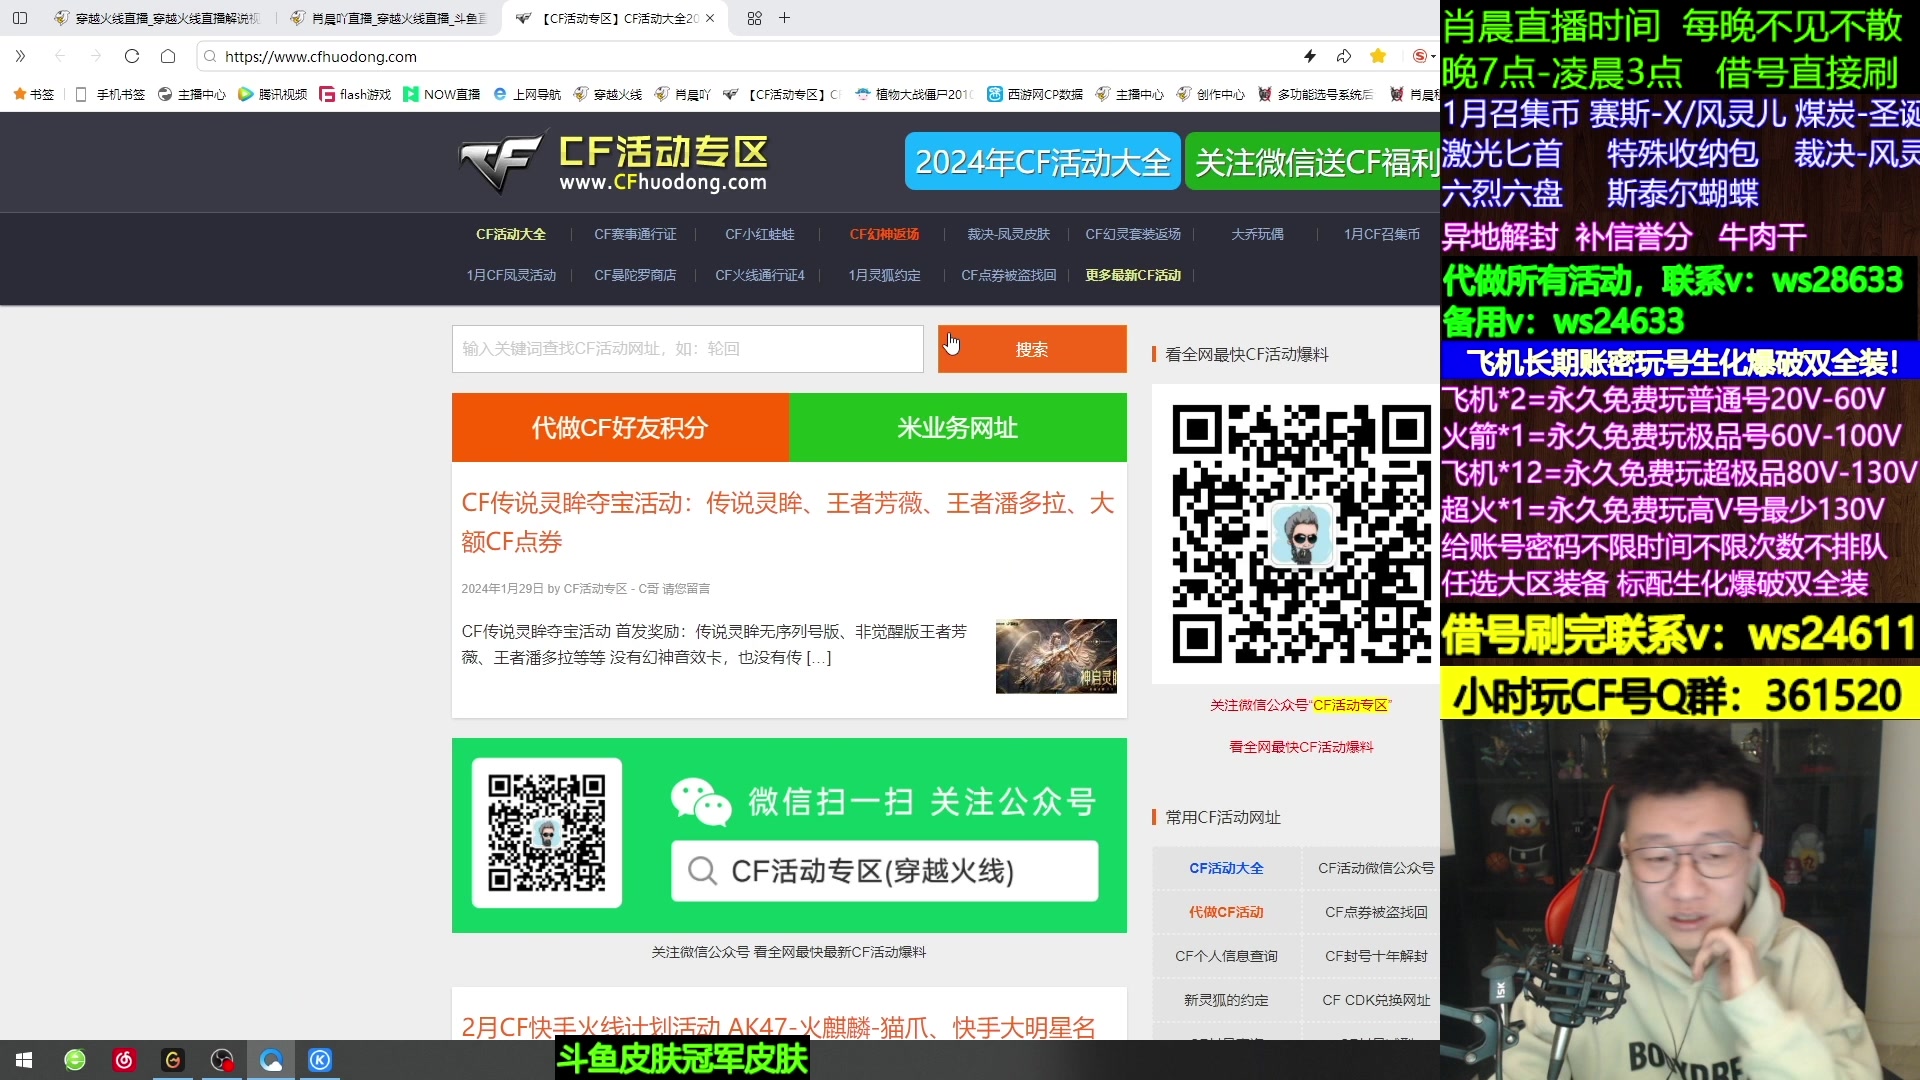Open sidebar link CF个人信息查询
Viewport: 1920px width, 1080px height.
(x=1226, y=956)
